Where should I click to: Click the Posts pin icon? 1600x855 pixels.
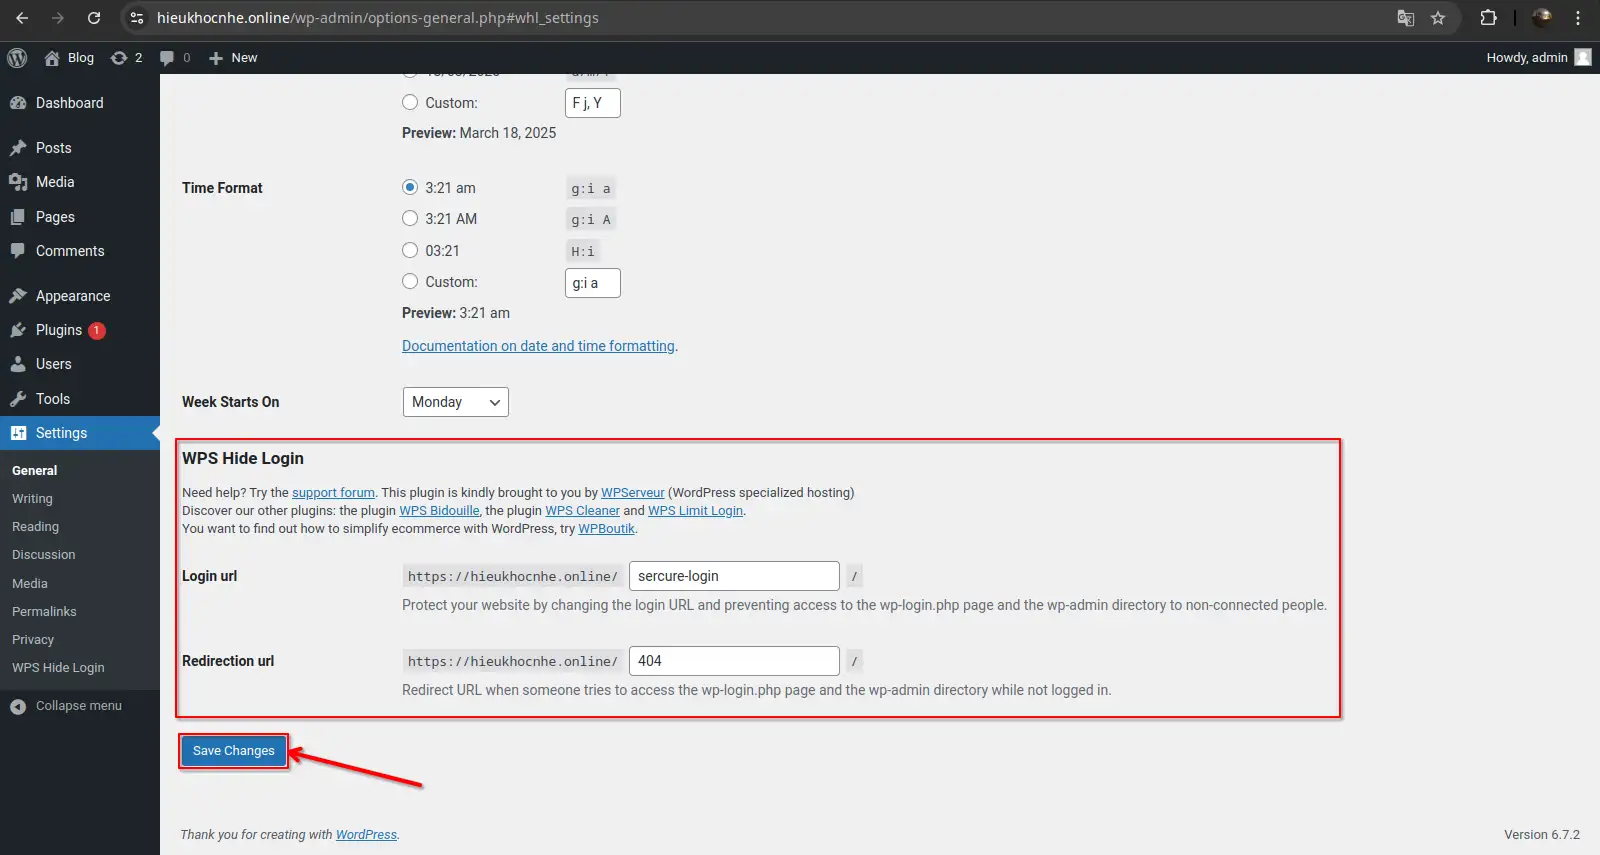(18, 148)
